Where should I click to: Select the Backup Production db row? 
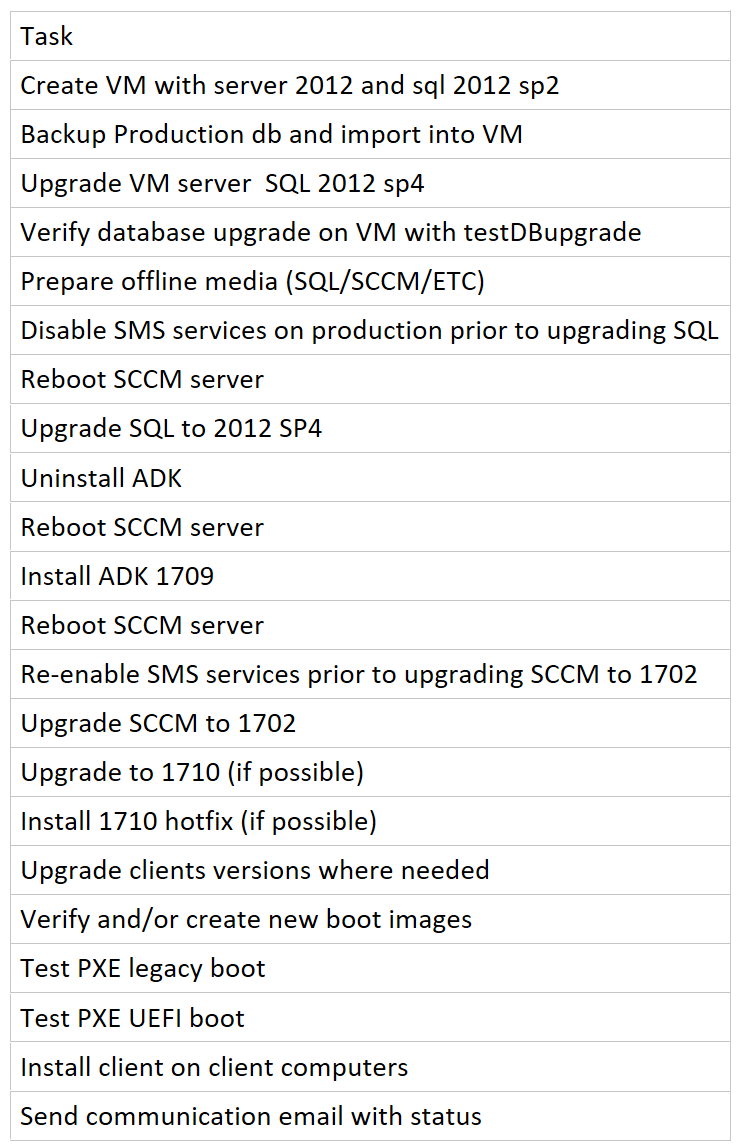pyautogui.click(x=370, y=134)
